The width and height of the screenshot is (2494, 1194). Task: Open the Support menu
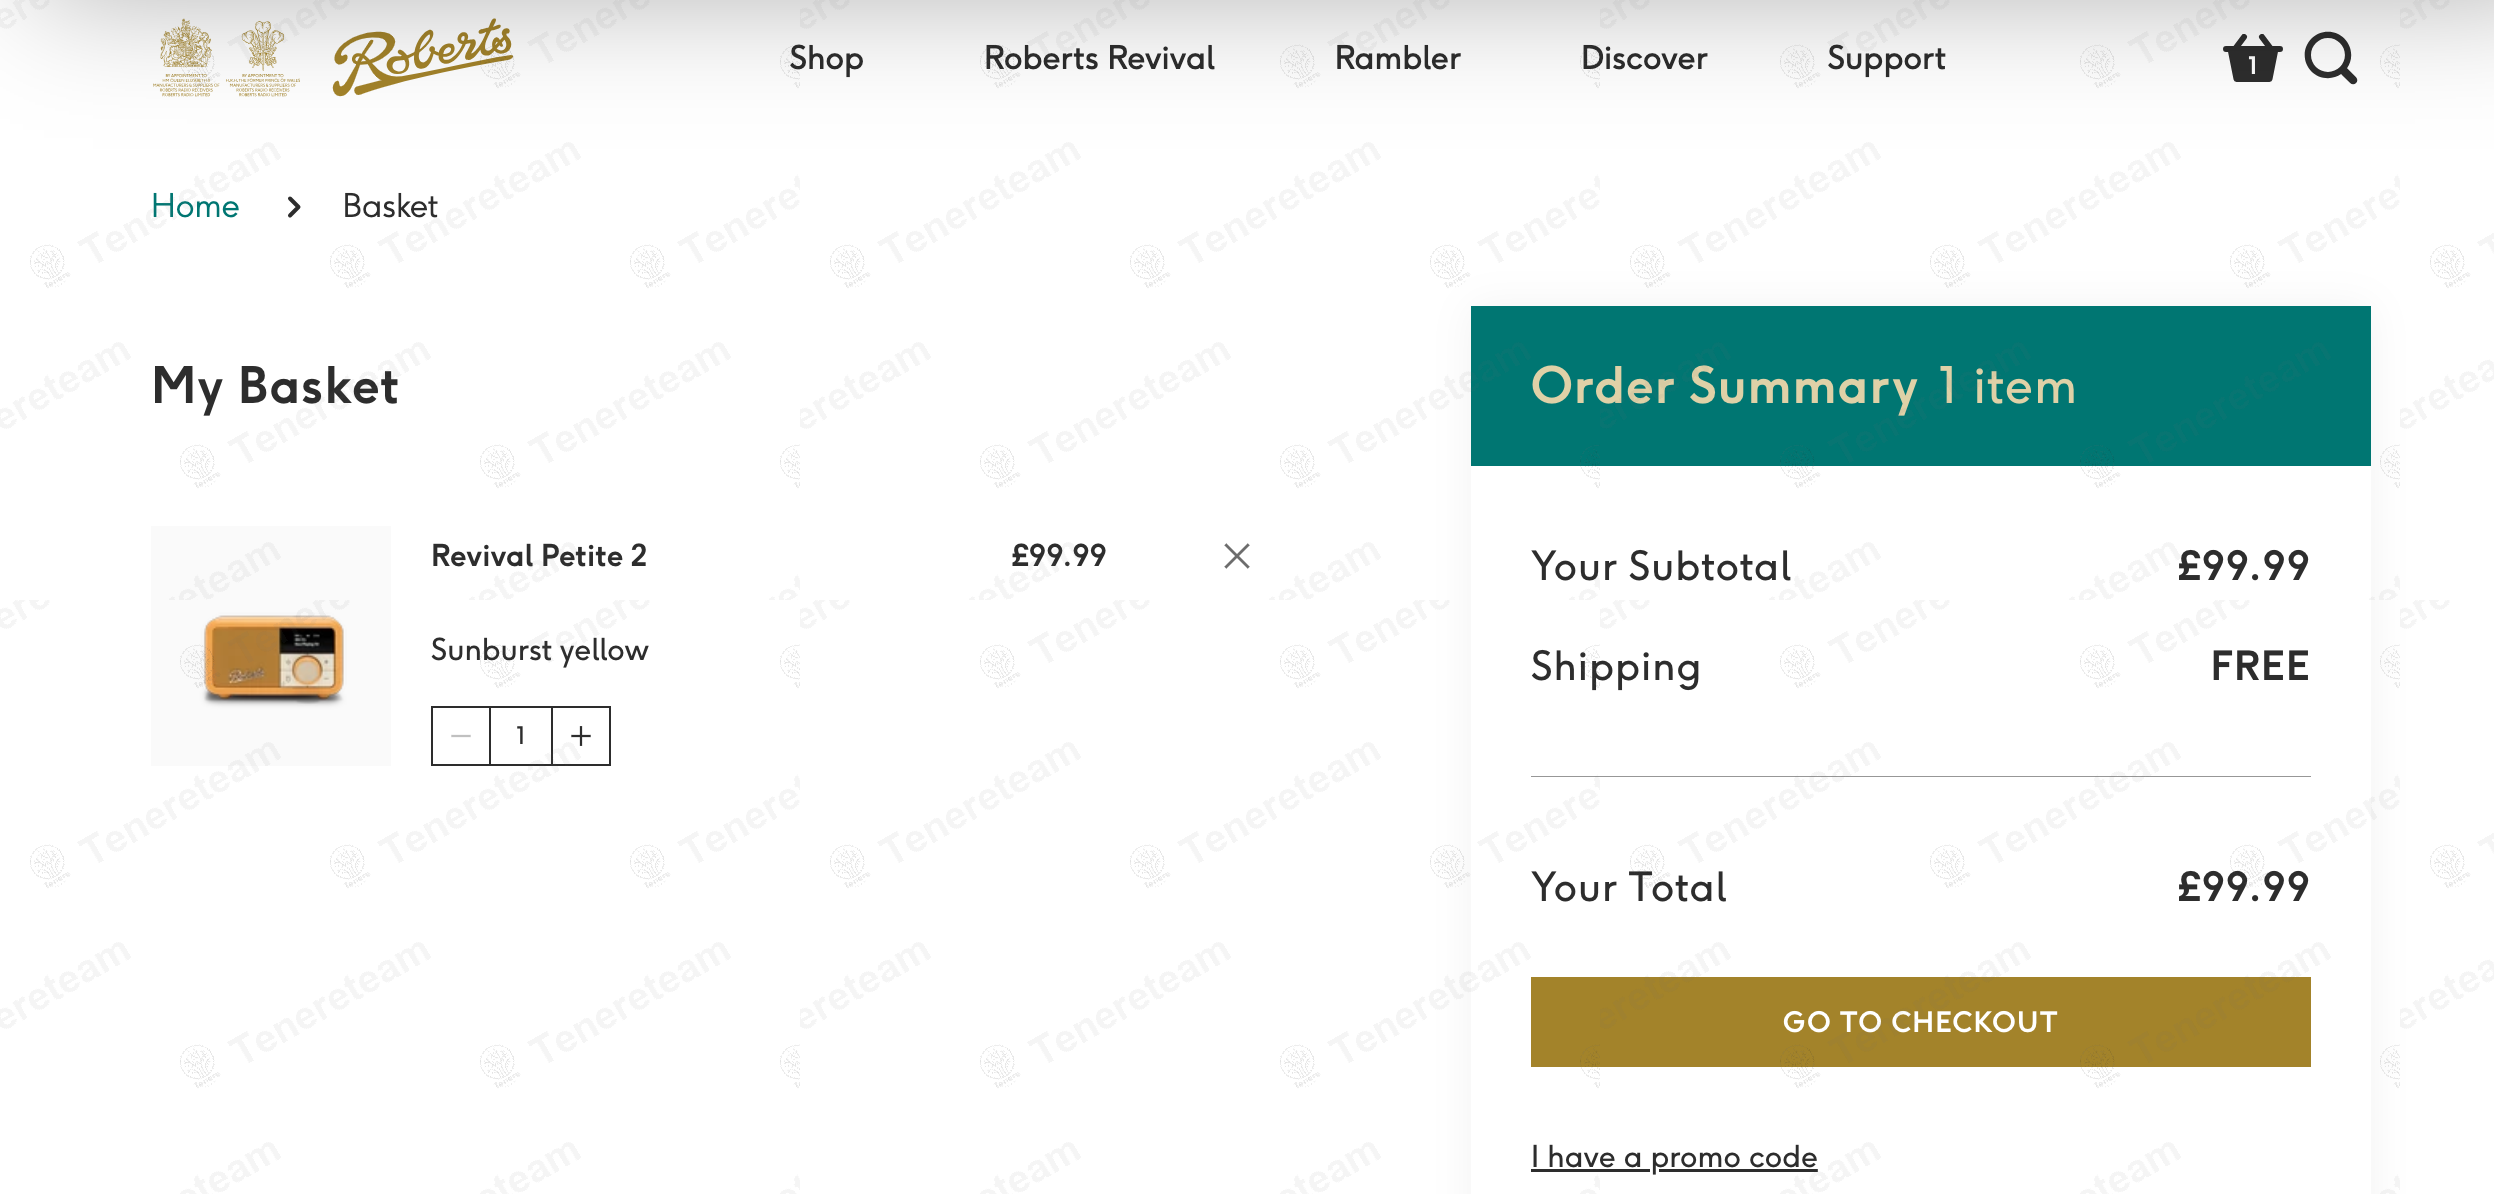click(x=1886, y=59)
